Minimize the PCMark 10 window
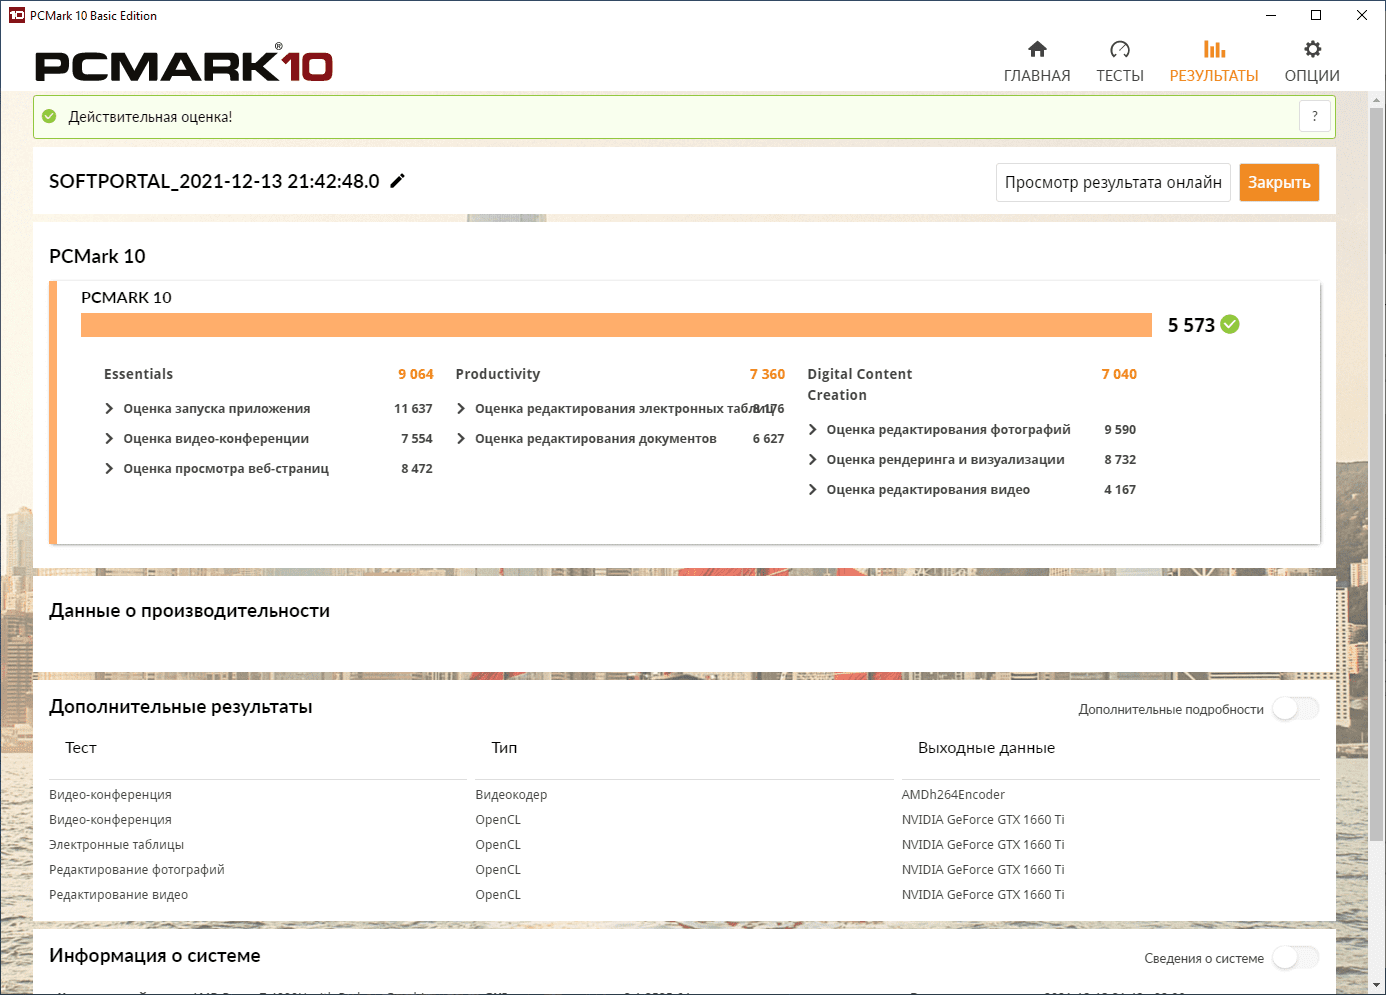Viewport: 1386px width, 995px height. [x=1270, y=15]
